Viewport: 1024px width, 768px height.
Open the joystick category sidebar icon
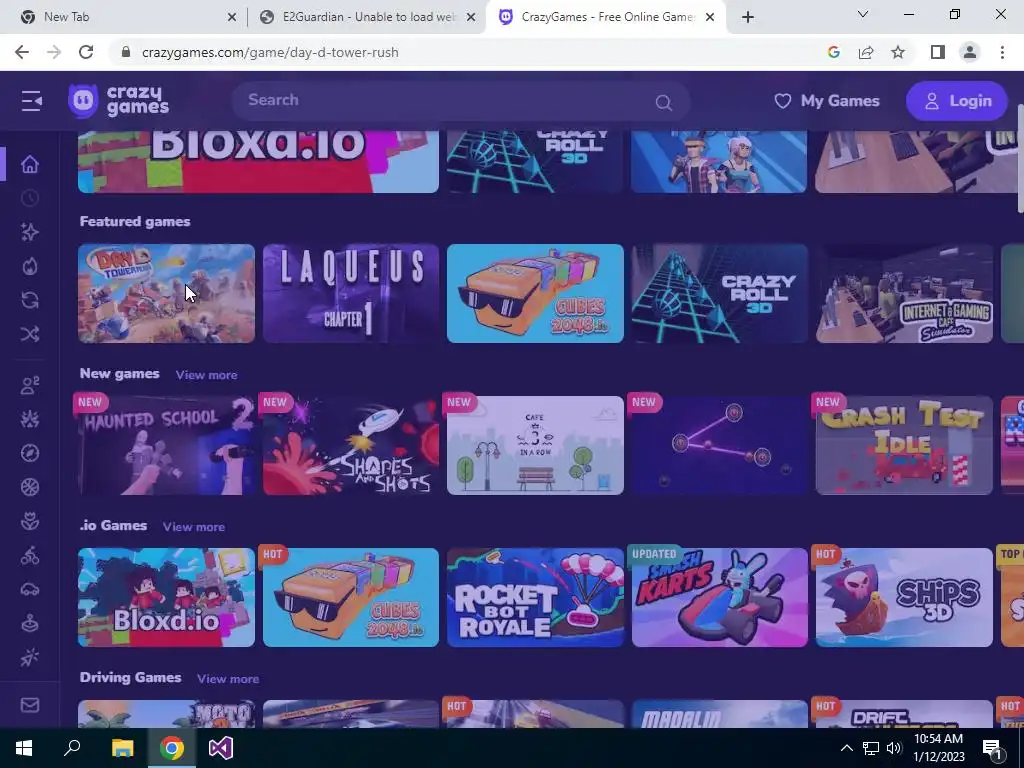coord(30,624)
